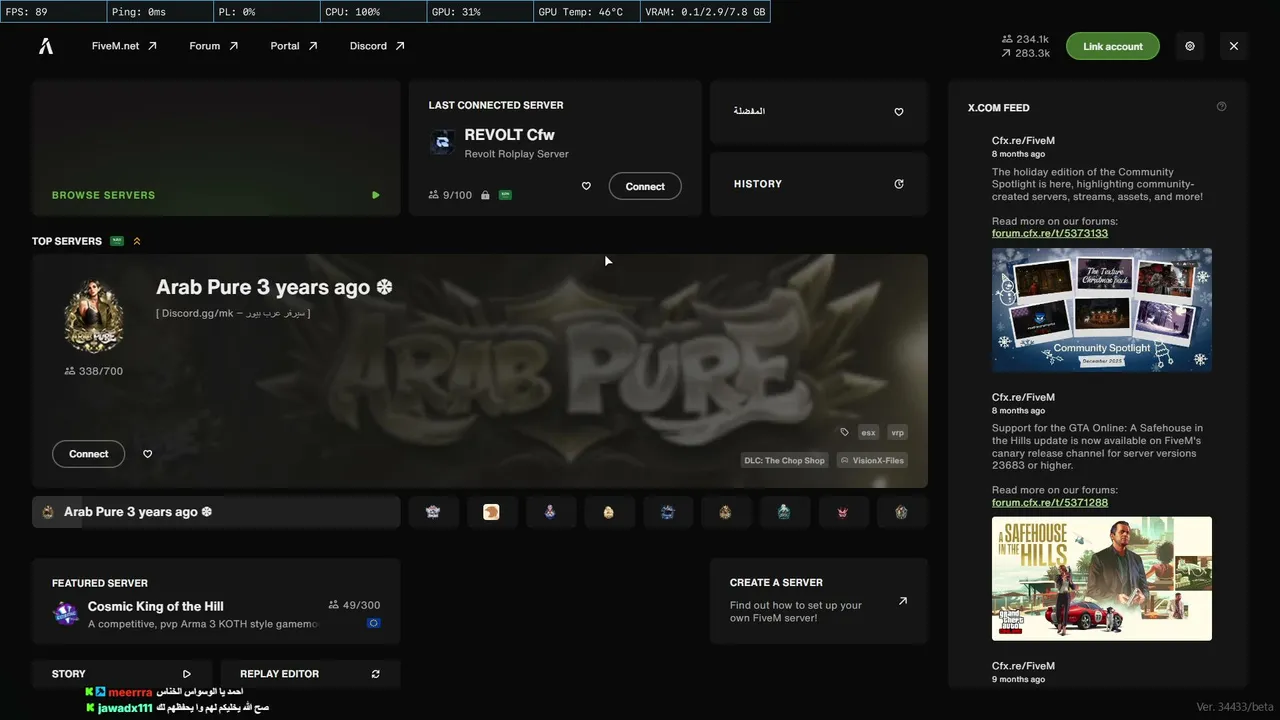Open the Cosmic King of the Hill featured server
The height and width of the screenshot is (720, 1280).
coord(216,600)
